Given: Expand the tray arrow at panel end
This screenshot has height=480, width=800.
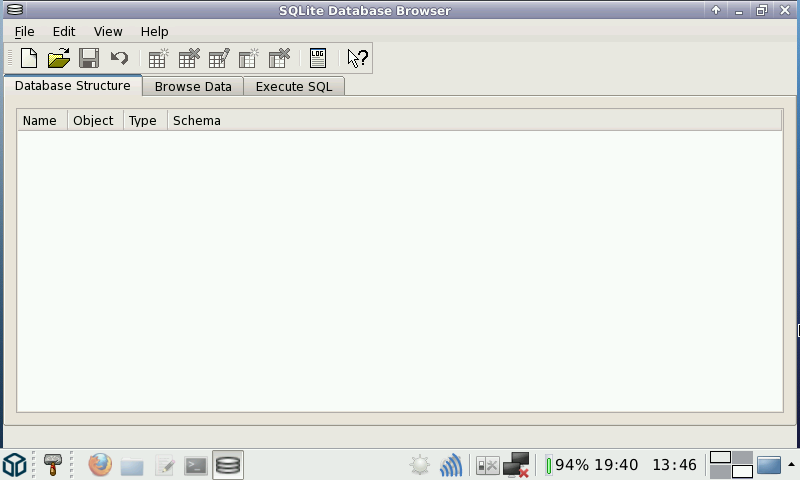Looking at the screenshot, I should (x=791, y=464).
